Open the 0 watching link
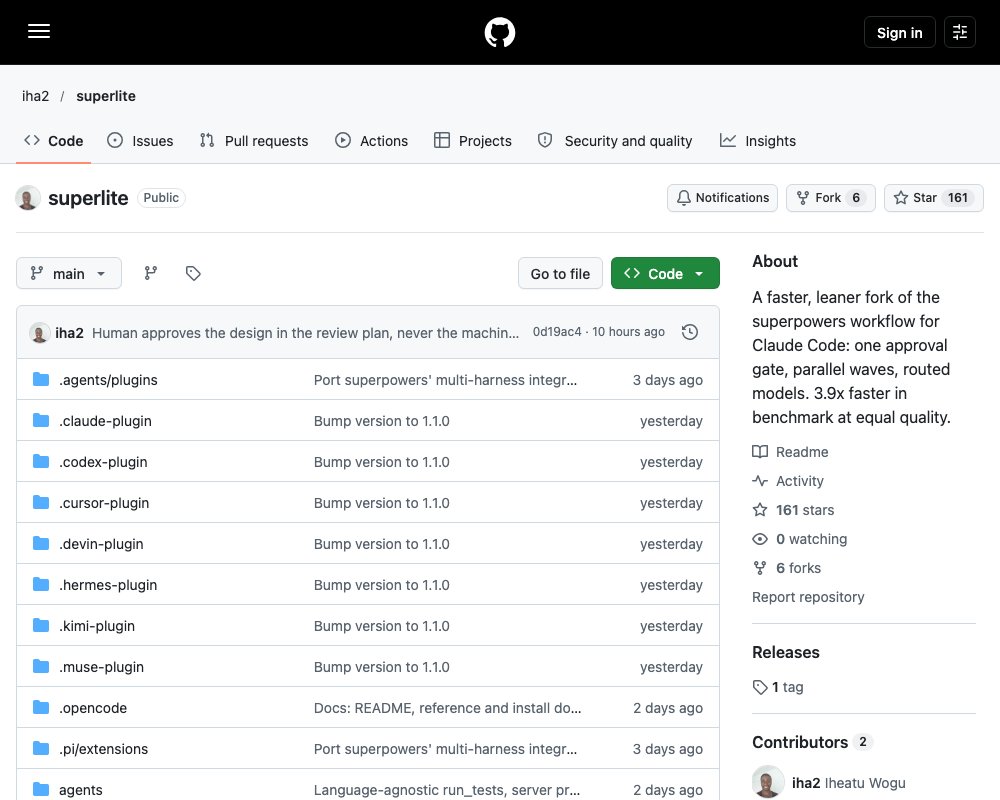The width and height of the screenshot is (1000, 800). 800,538
